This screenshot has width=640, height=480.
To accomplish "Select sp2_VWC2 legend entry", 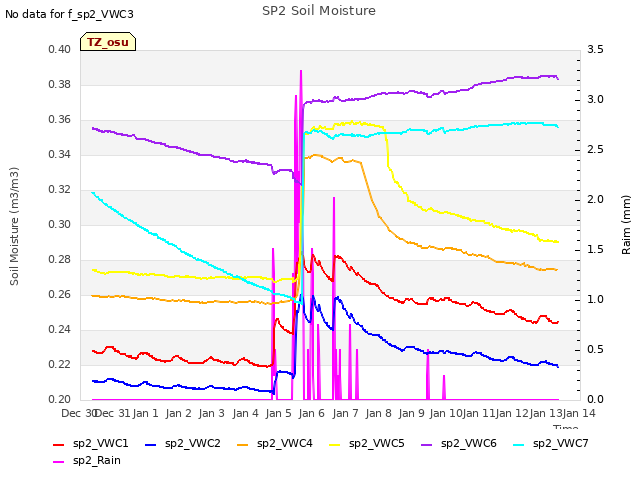I will (182, 443).
